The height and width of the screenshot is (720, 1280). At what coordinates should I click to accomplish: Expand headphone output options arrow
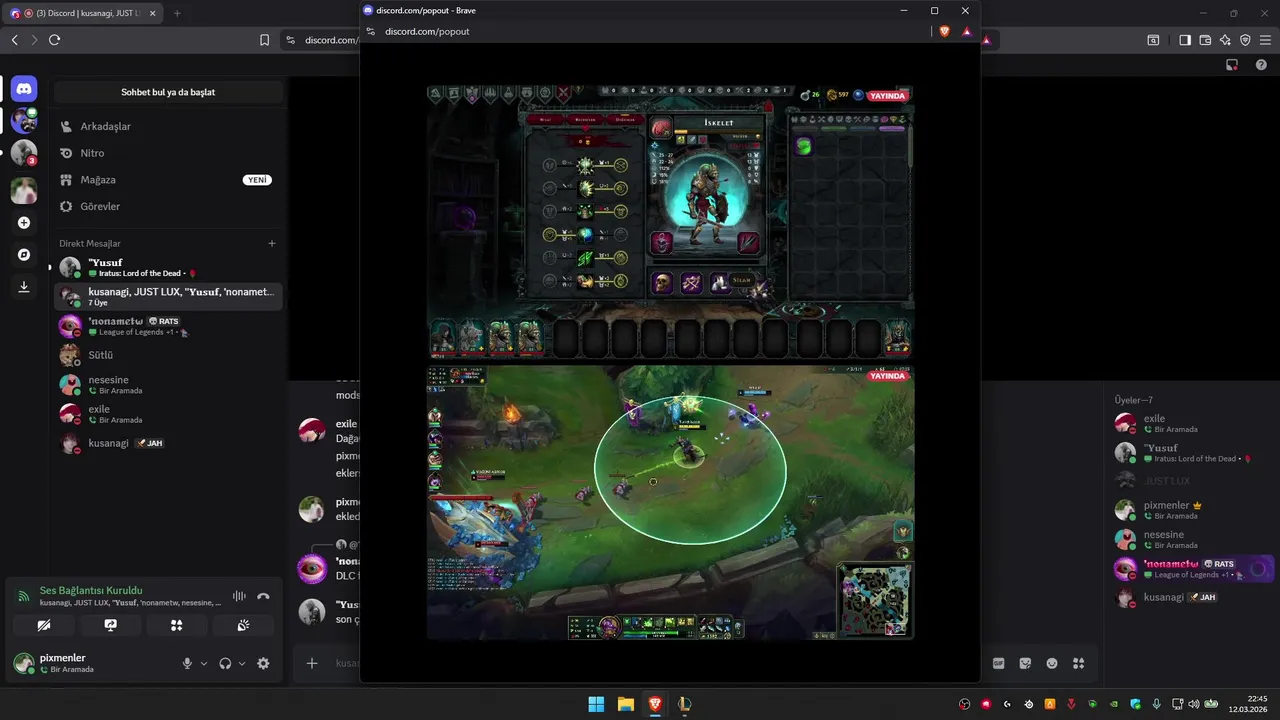242,663
